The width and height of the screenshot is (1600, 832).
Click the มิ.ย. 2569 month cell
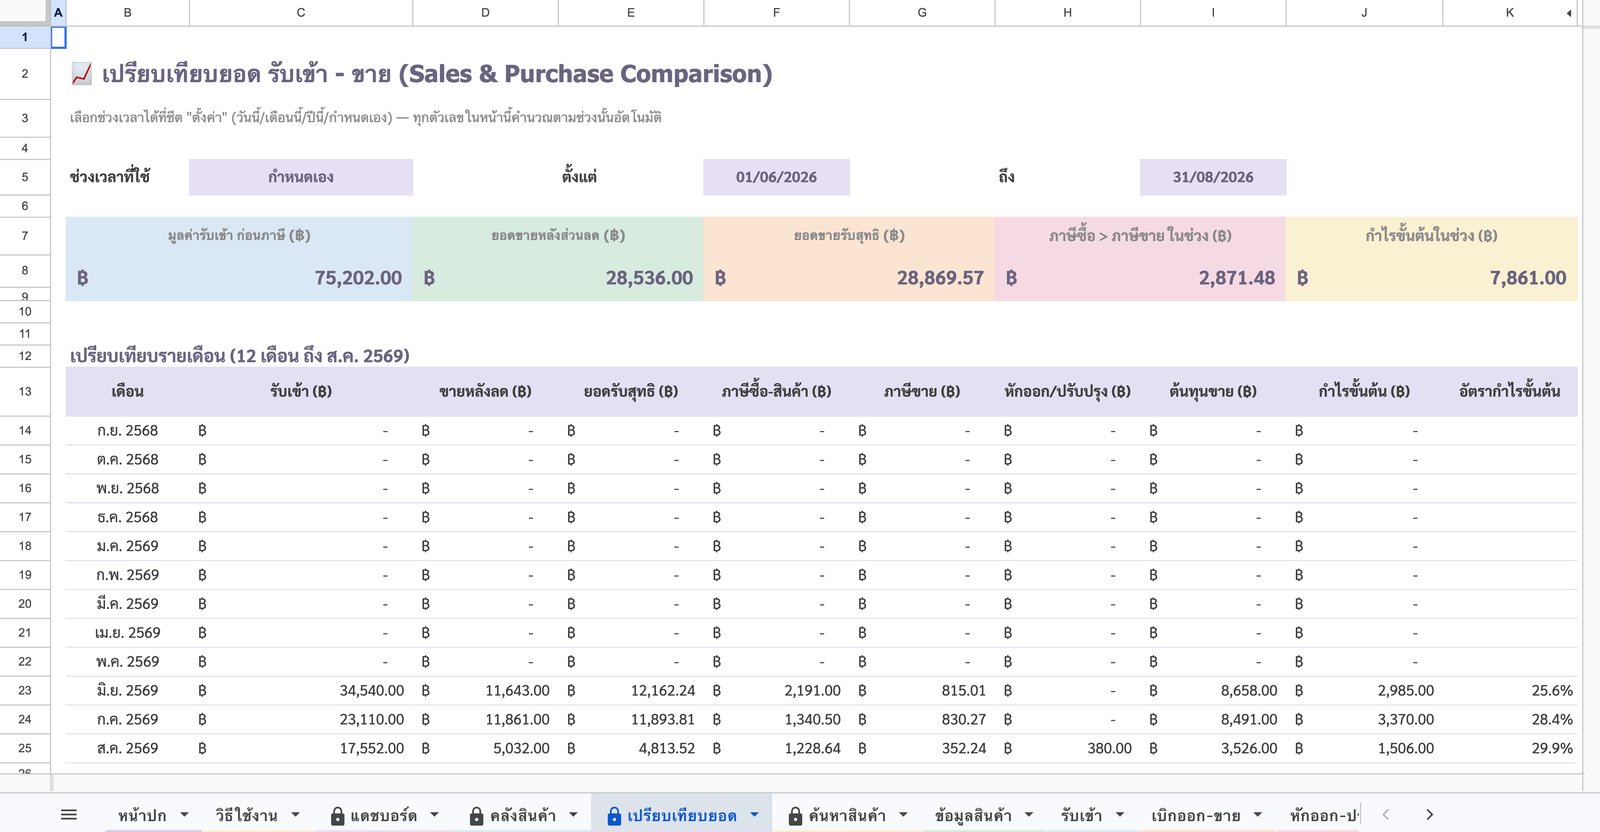point(127,690)
